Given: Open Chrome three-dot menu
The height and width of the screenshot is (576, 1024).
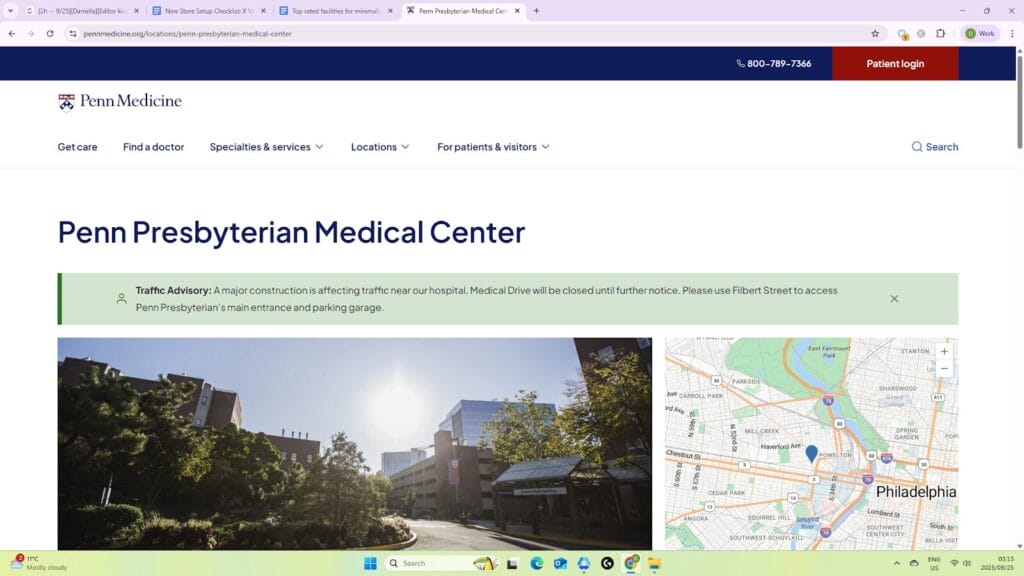Looking at the screenshot, I should pyautogui.click(x=1012, y=33).
